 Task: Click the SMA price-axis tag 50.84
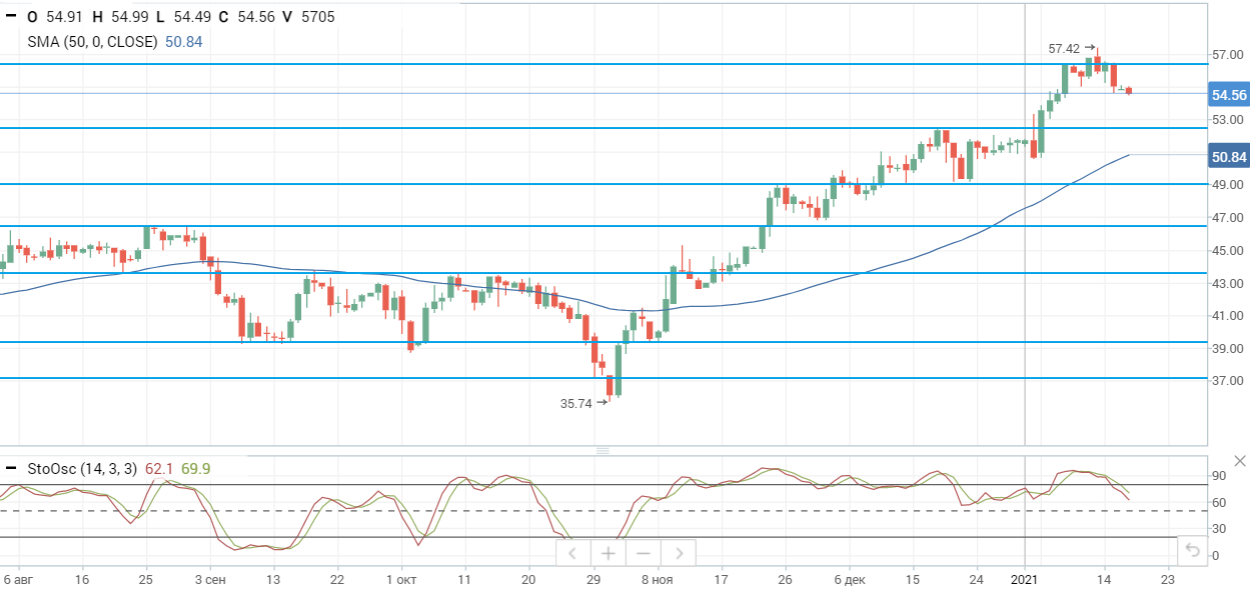(1229, 157)
